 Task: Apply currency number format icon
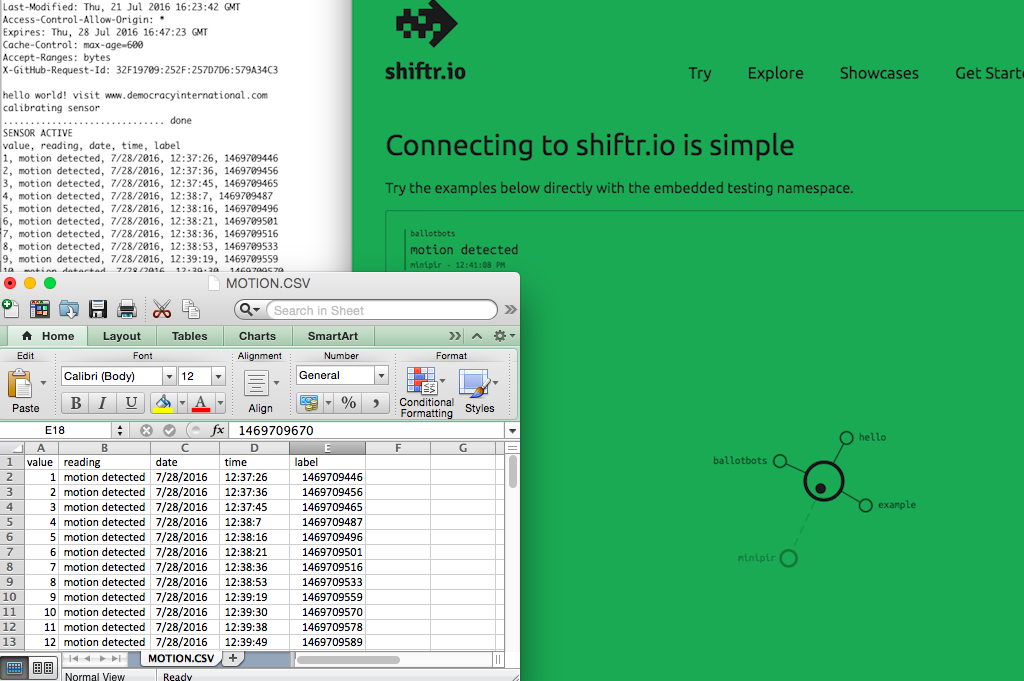coord(309,403)
